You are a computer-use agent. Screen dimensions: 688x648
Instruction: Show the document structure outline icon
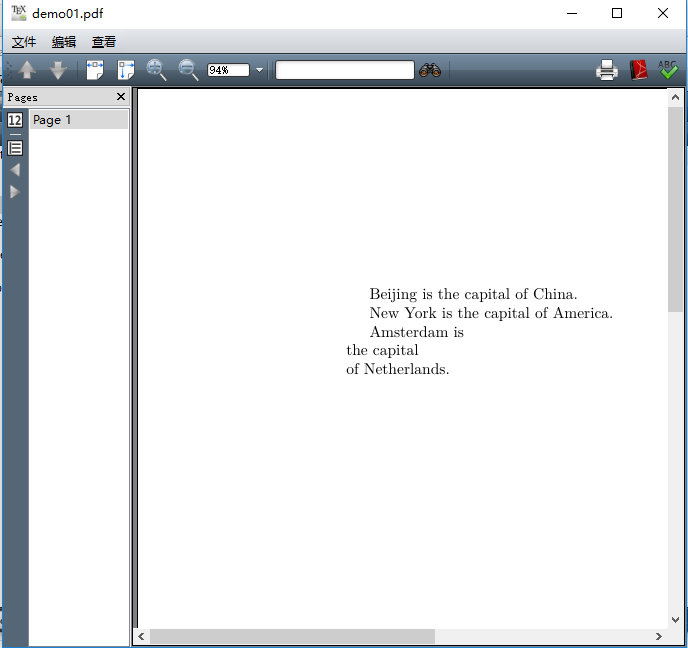(15, 148)
